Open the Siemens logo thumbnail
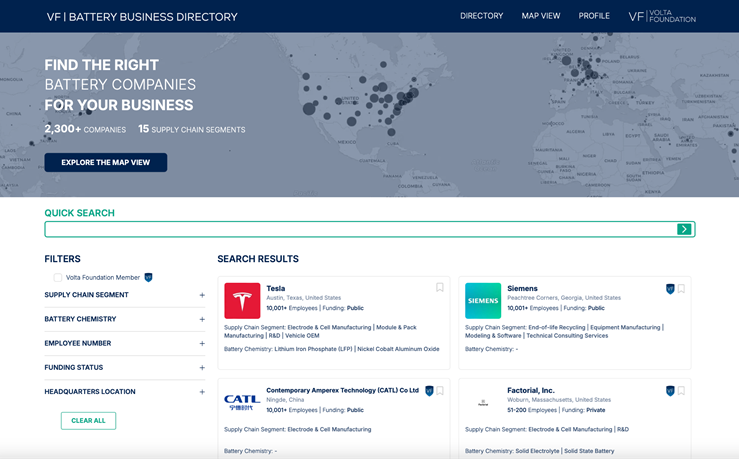The image size is (739, 459). tap(483, 301)
